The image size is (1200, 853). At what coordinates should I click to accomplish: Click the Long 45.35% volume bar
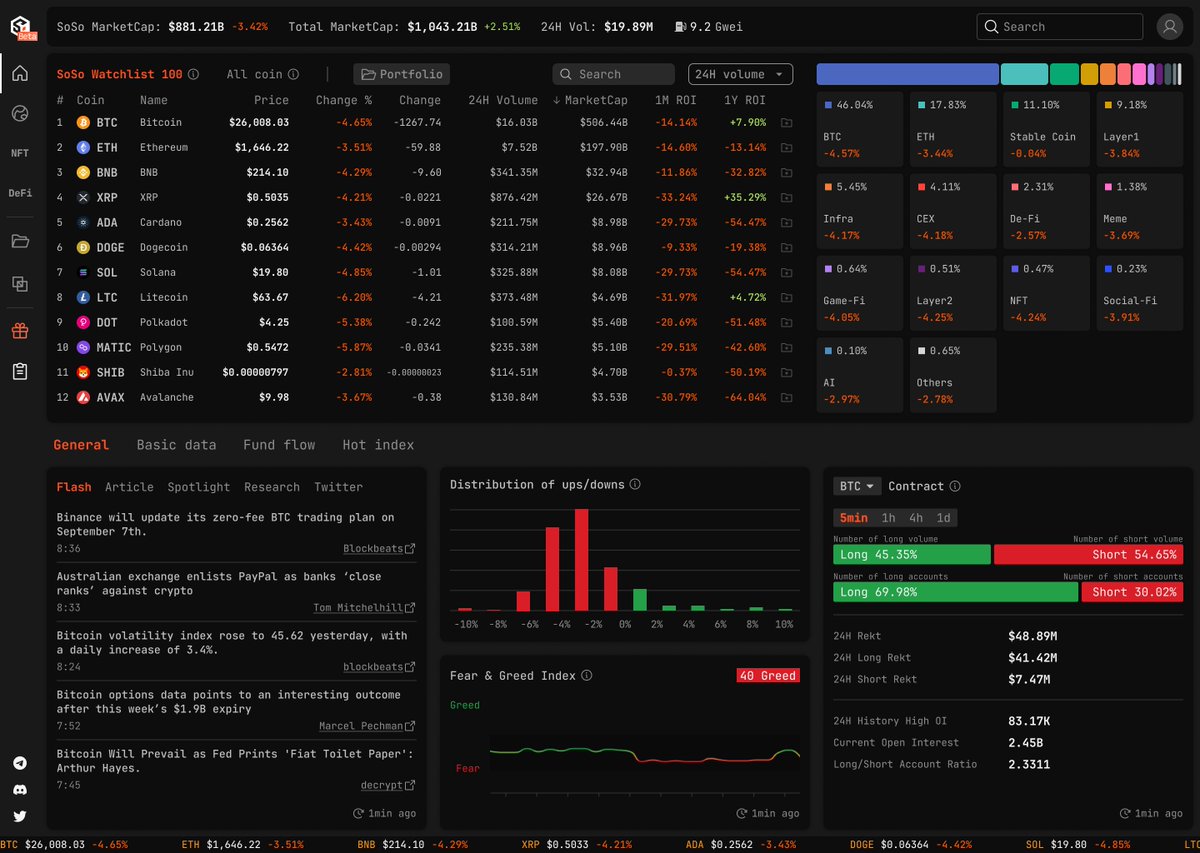click(912, 554)
